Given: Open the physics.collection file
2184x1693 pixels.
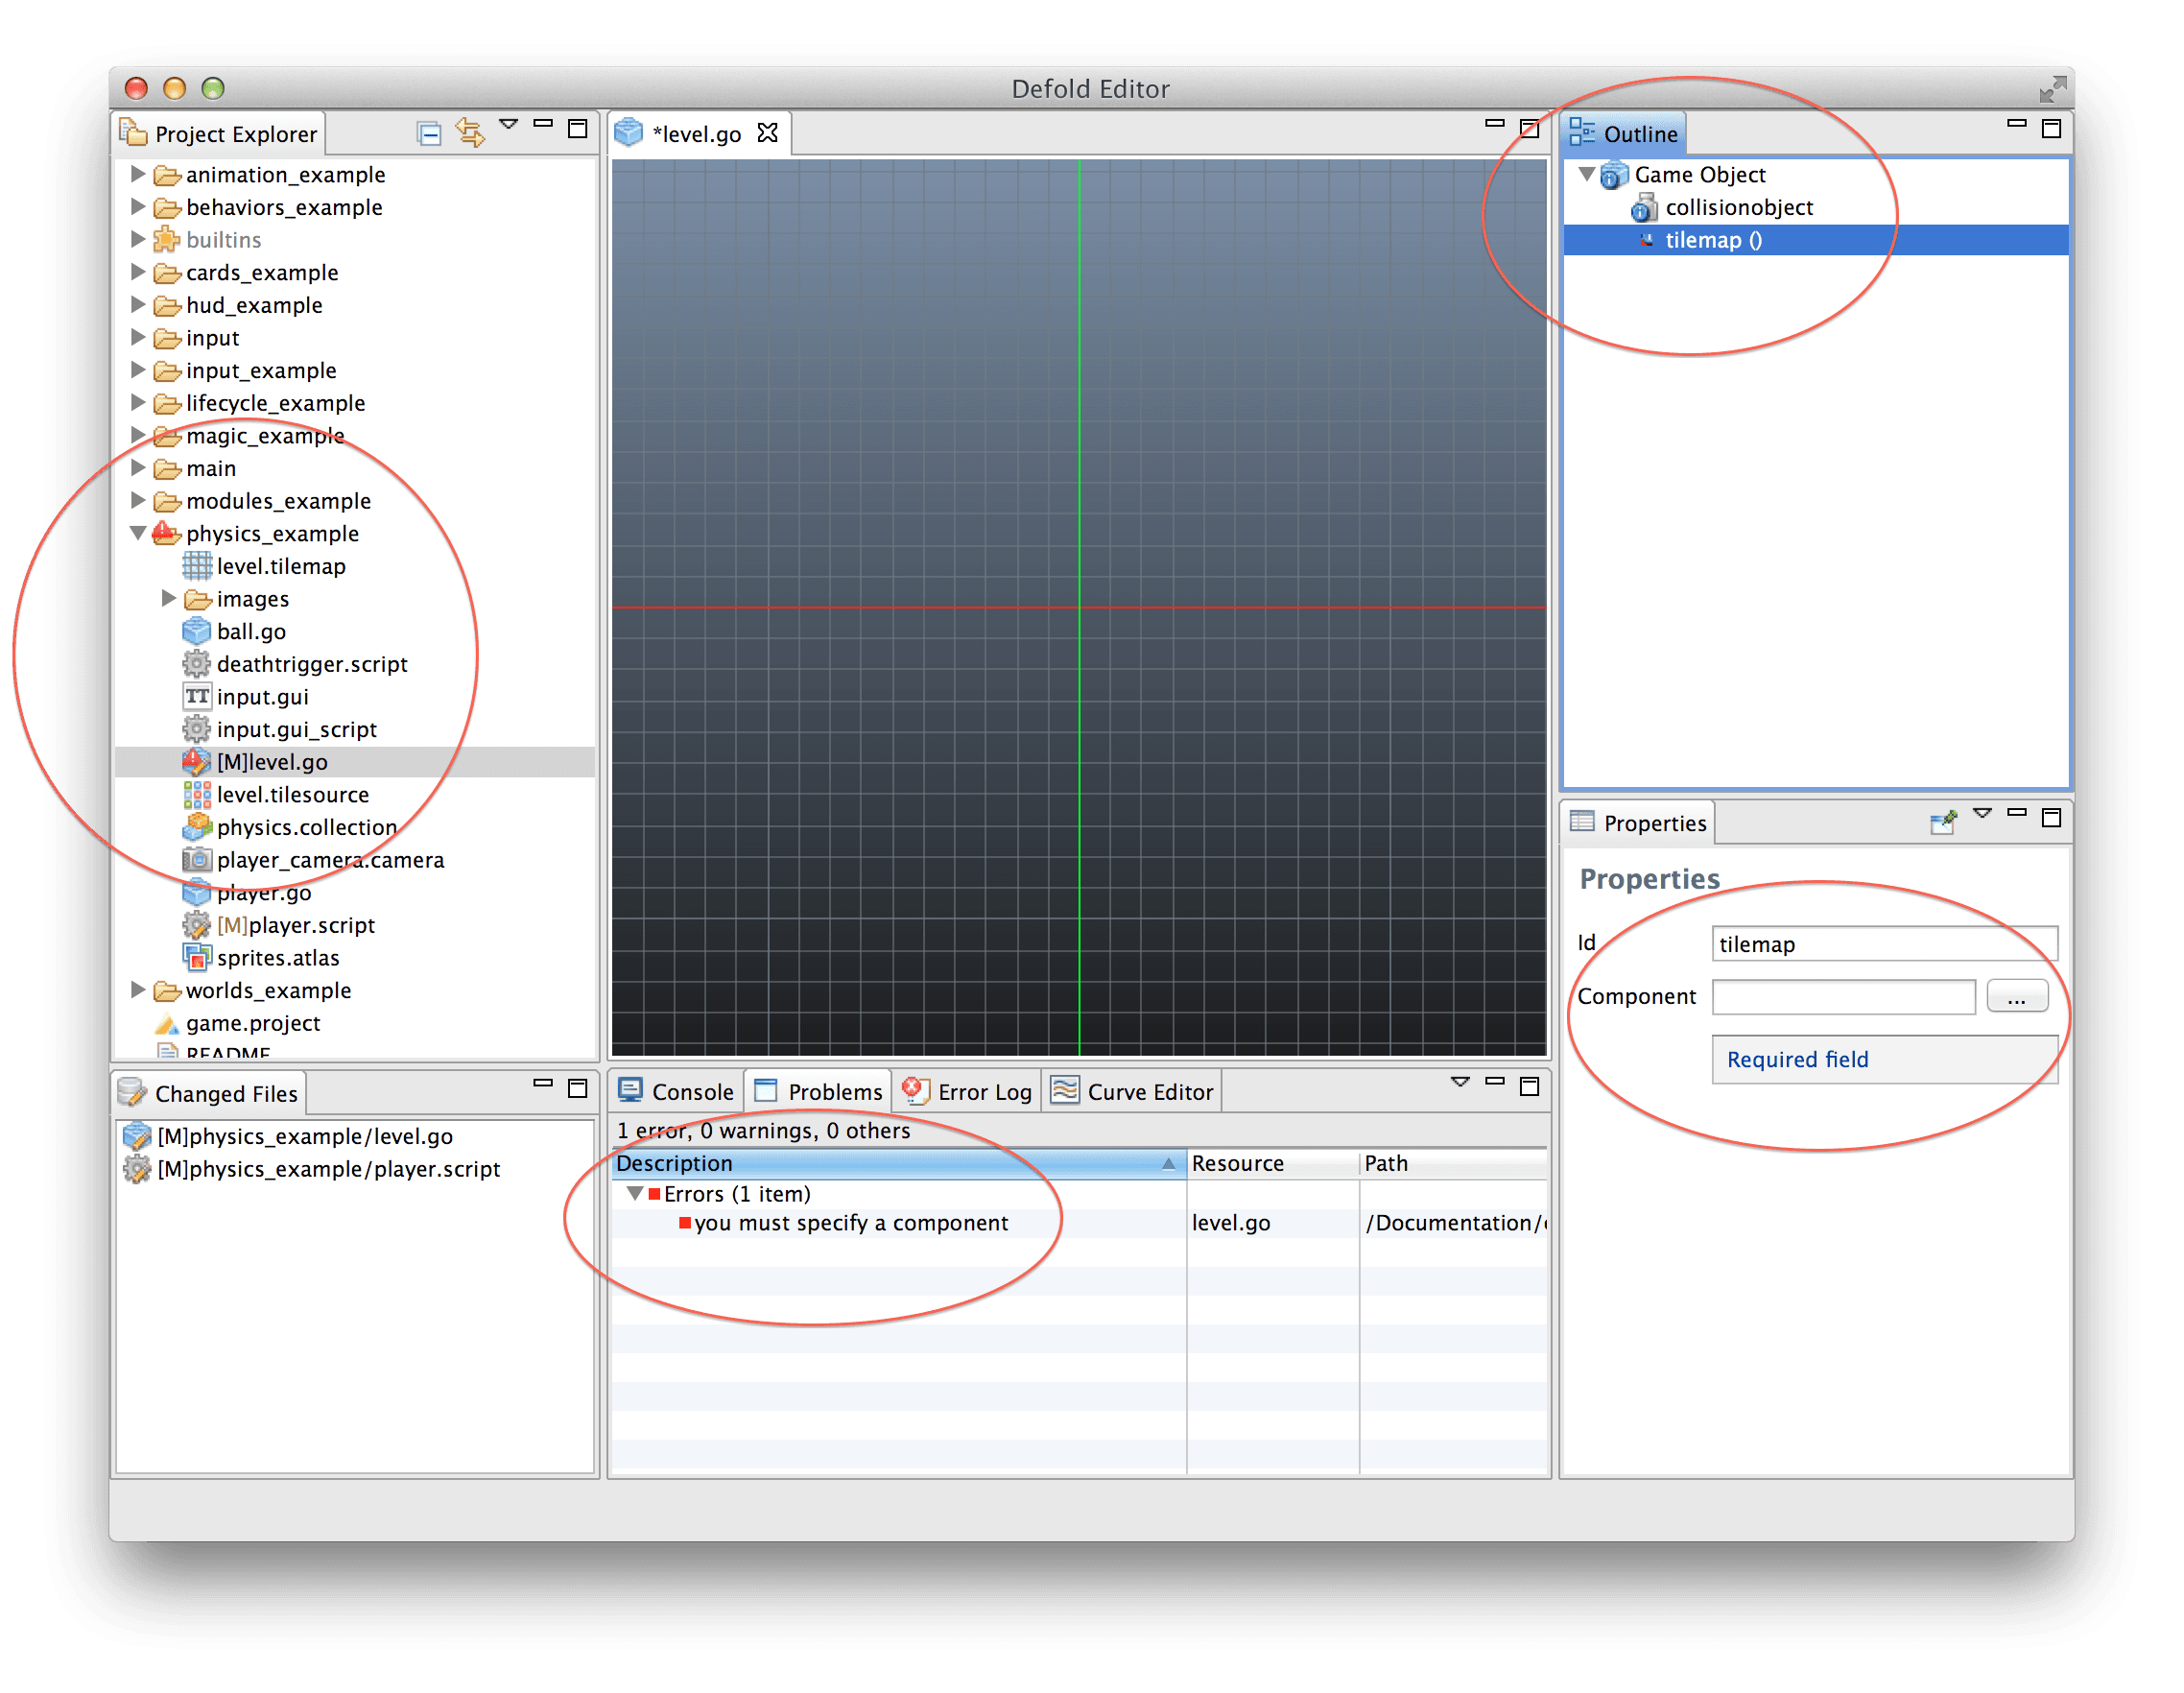Looking at the screenshot, I should 306,827.
